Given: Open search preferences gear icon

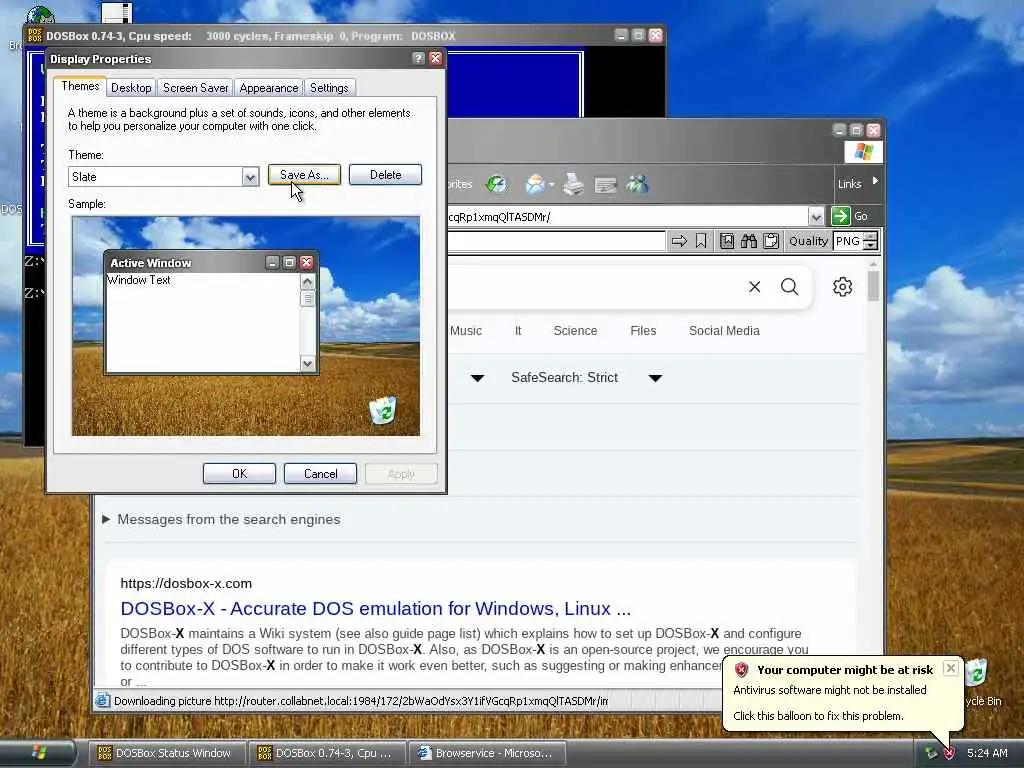Looking at the screenshot, I should (842, 287).
